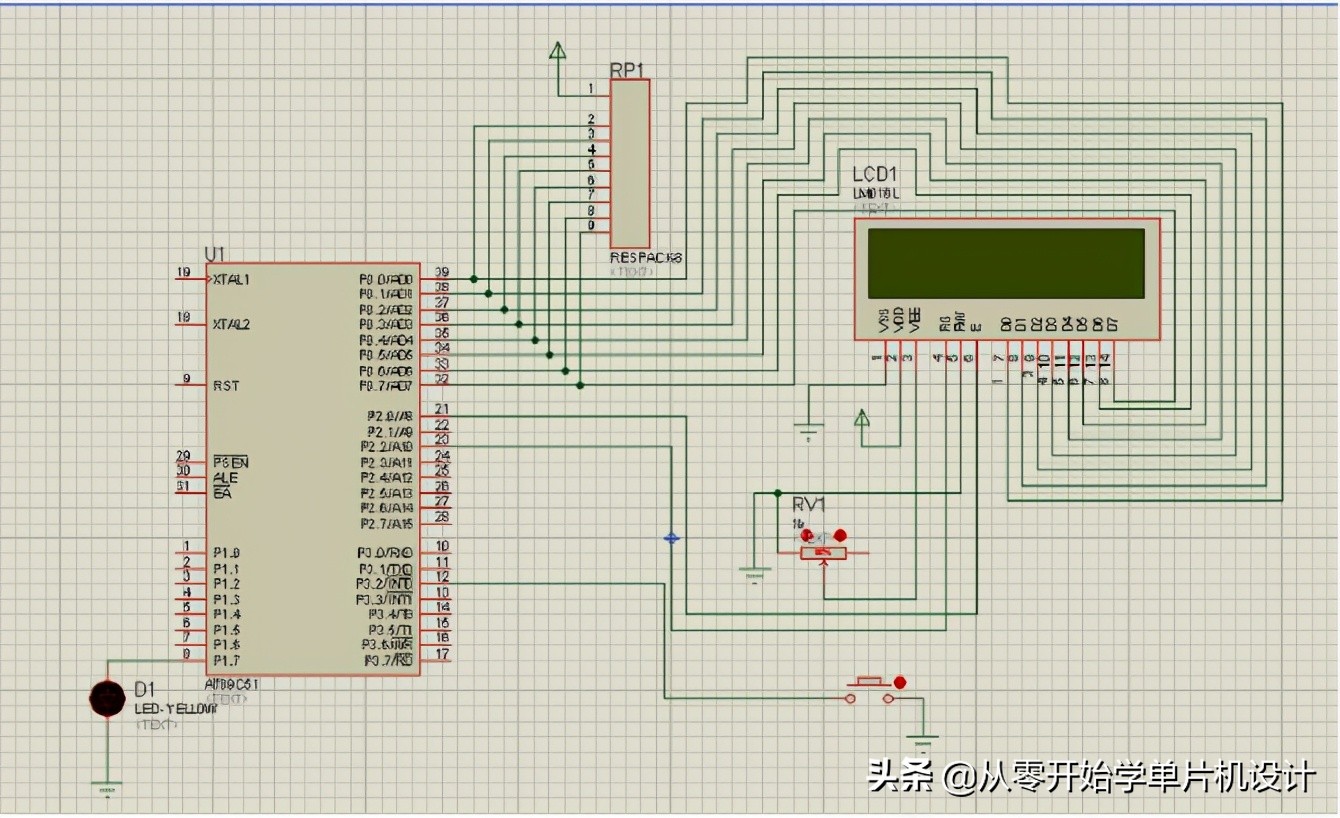Select the power arrow symbol above RP1
Screen dimensions: 1340x818
(557, 49)
